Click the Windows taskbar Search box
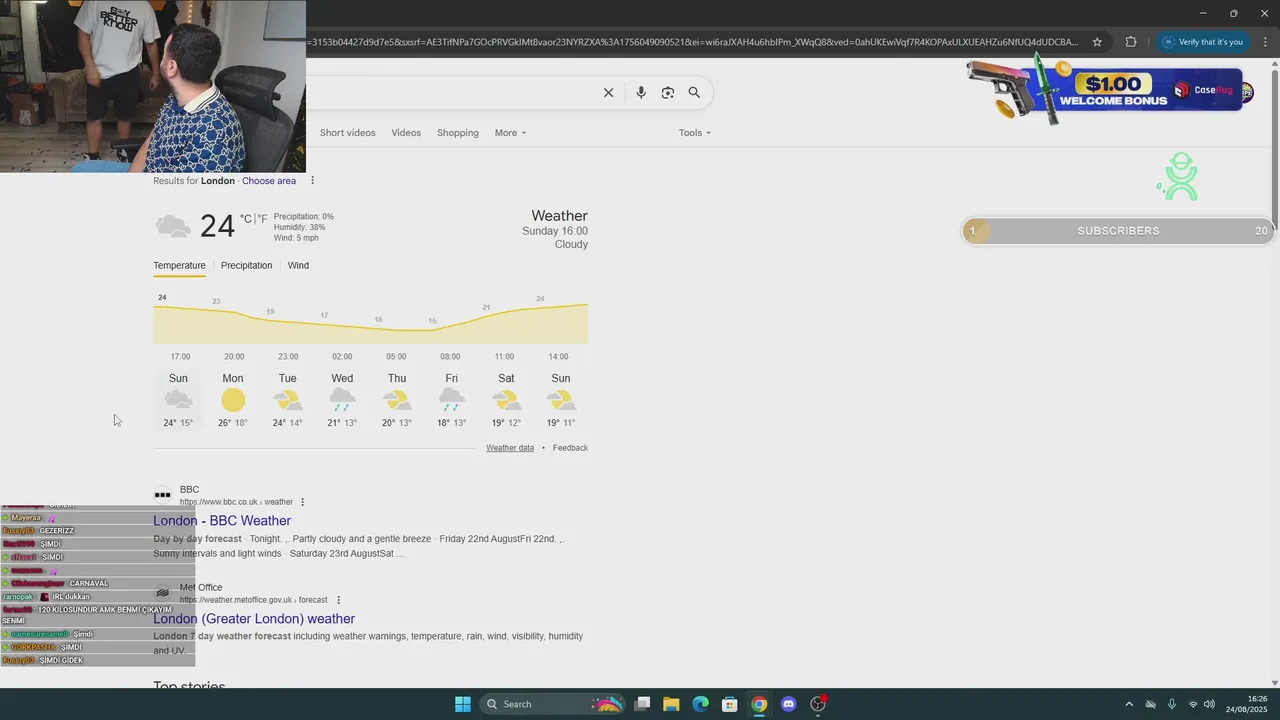The height and width of the screenshot is (720, 1280). (x=552, y=704)
